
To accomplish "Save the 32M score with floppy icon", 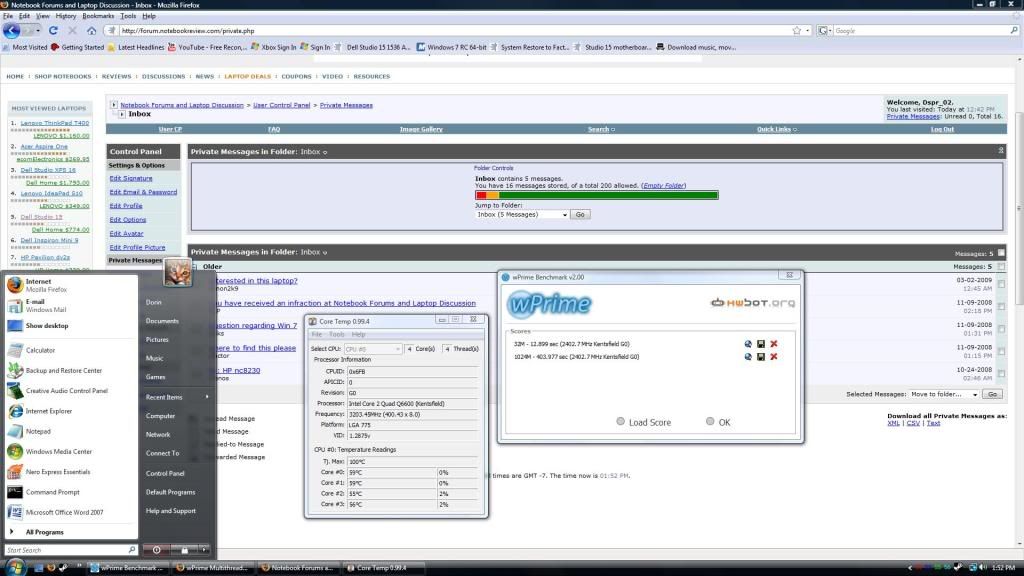I will pos(761,344).
